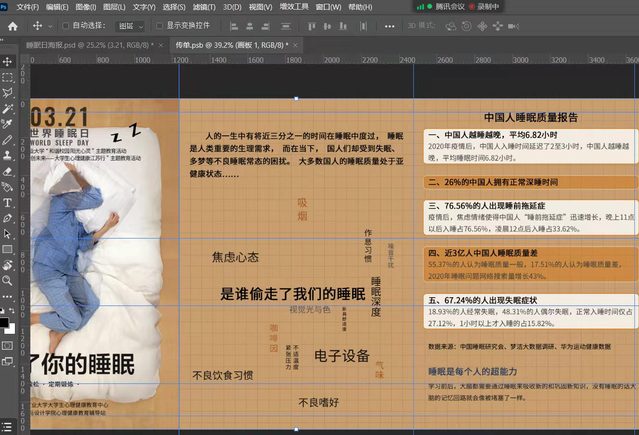
Task: Open the 图层 auto-select dropdown
Action: coord(129,24)
